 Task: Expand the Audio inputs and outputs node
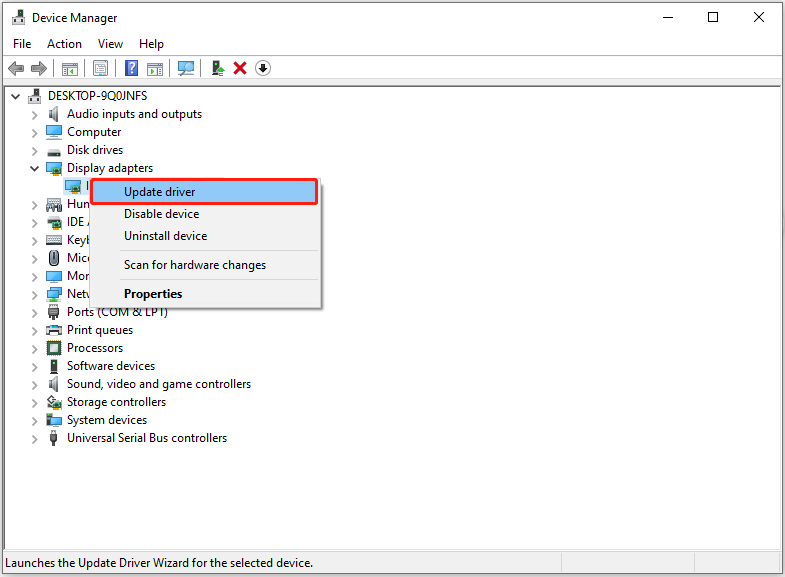click(x=35, y=114)
